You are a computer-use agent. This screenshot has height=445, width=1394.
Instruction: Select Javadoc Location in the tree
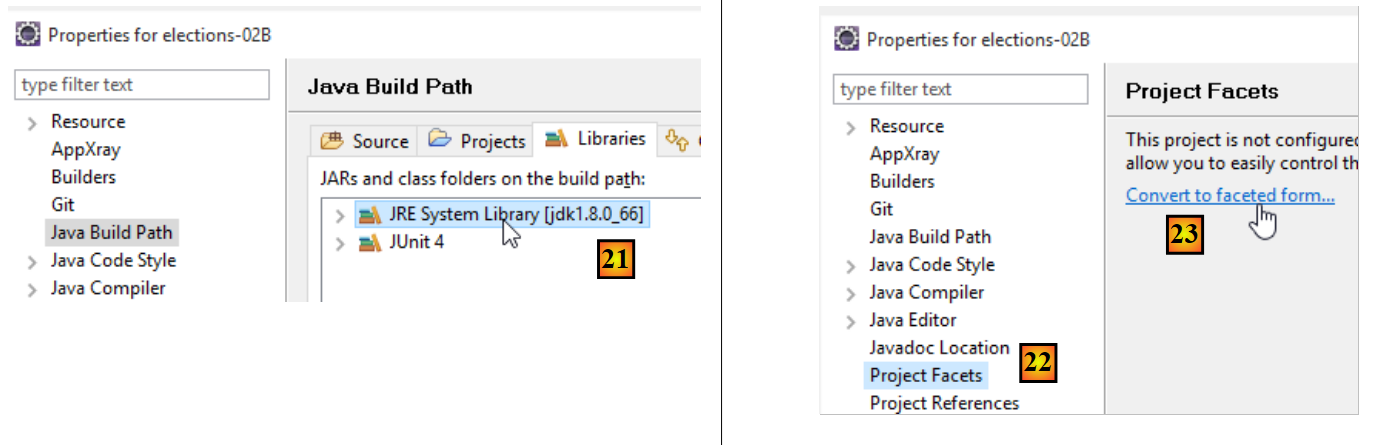pyautogui.click(x=939, y=347)
